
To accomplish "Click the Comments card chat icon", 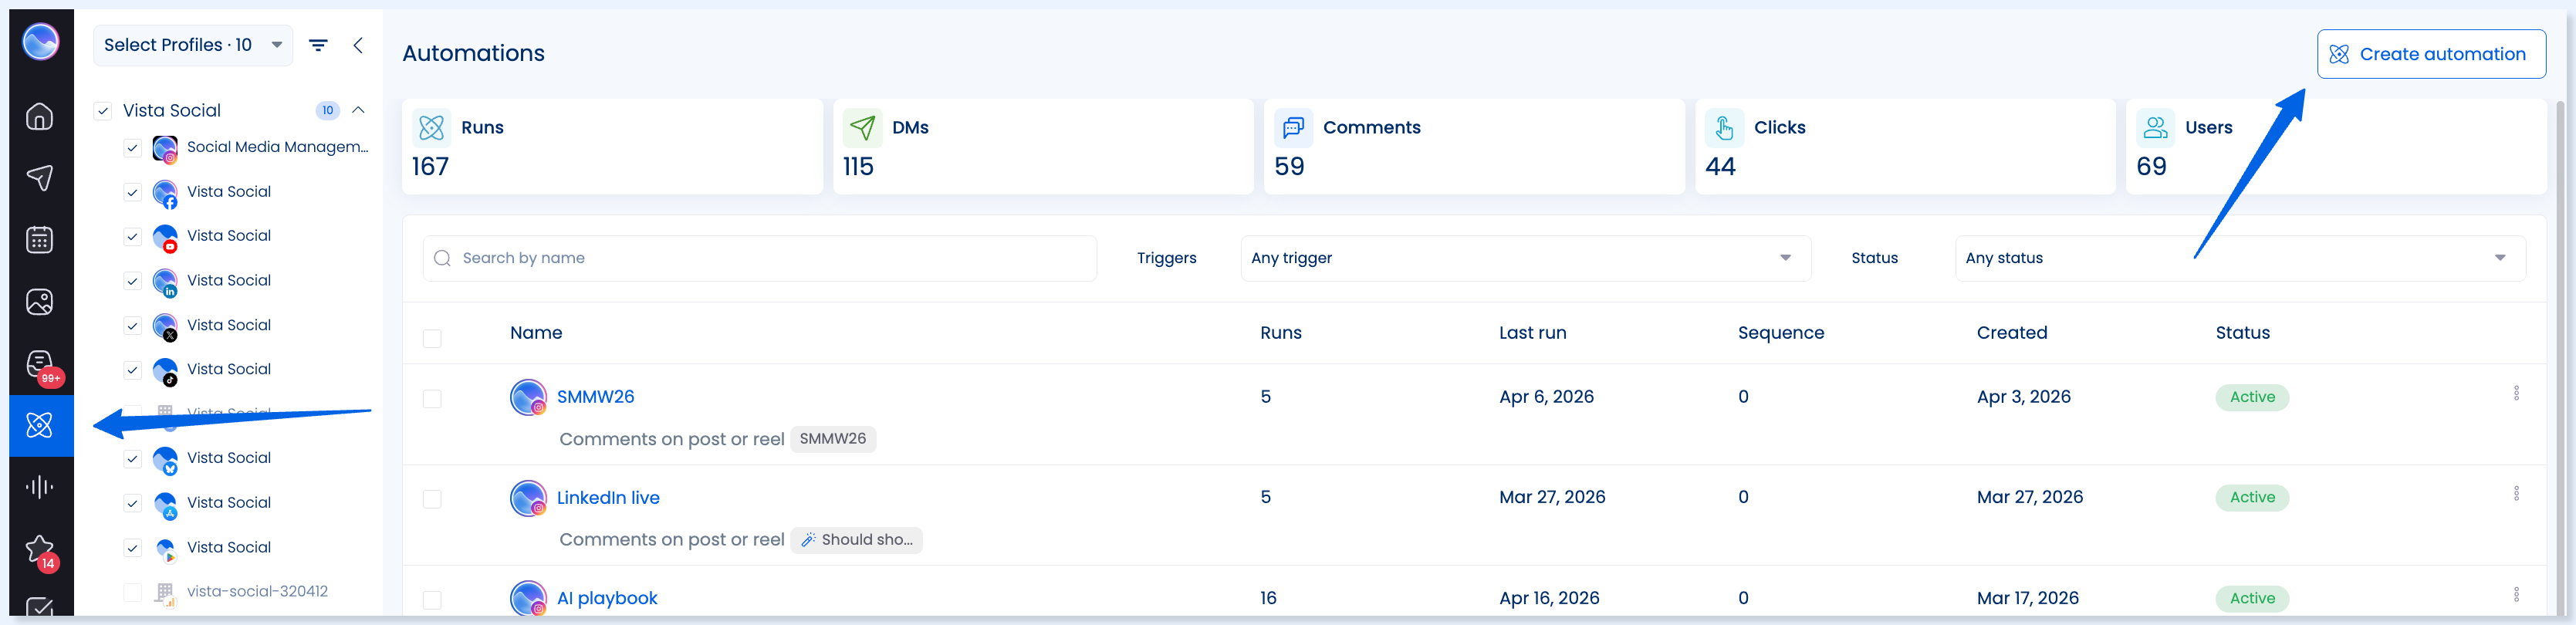I will coord(1294,128).
